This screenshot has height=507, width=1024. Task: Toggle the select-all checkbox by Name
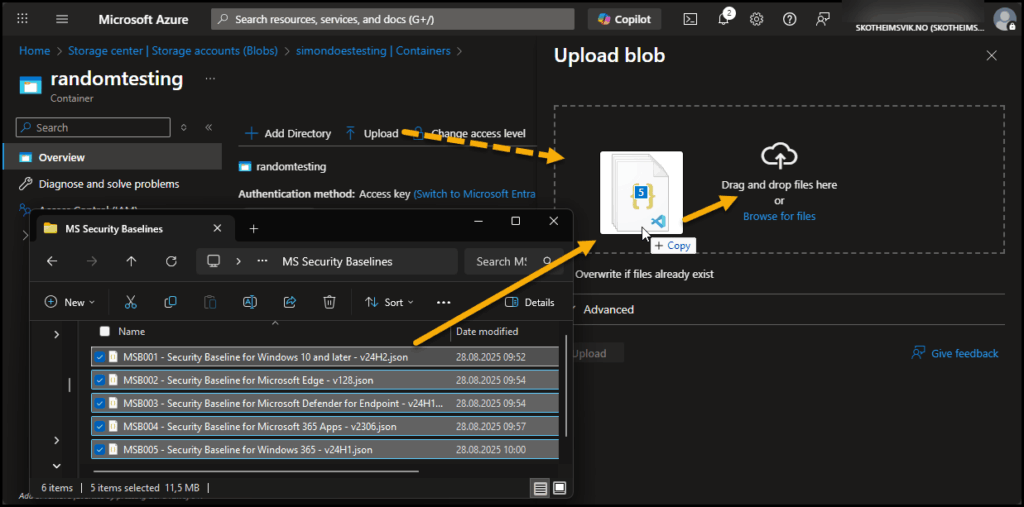pyautogui.click(x=104, y=331)
